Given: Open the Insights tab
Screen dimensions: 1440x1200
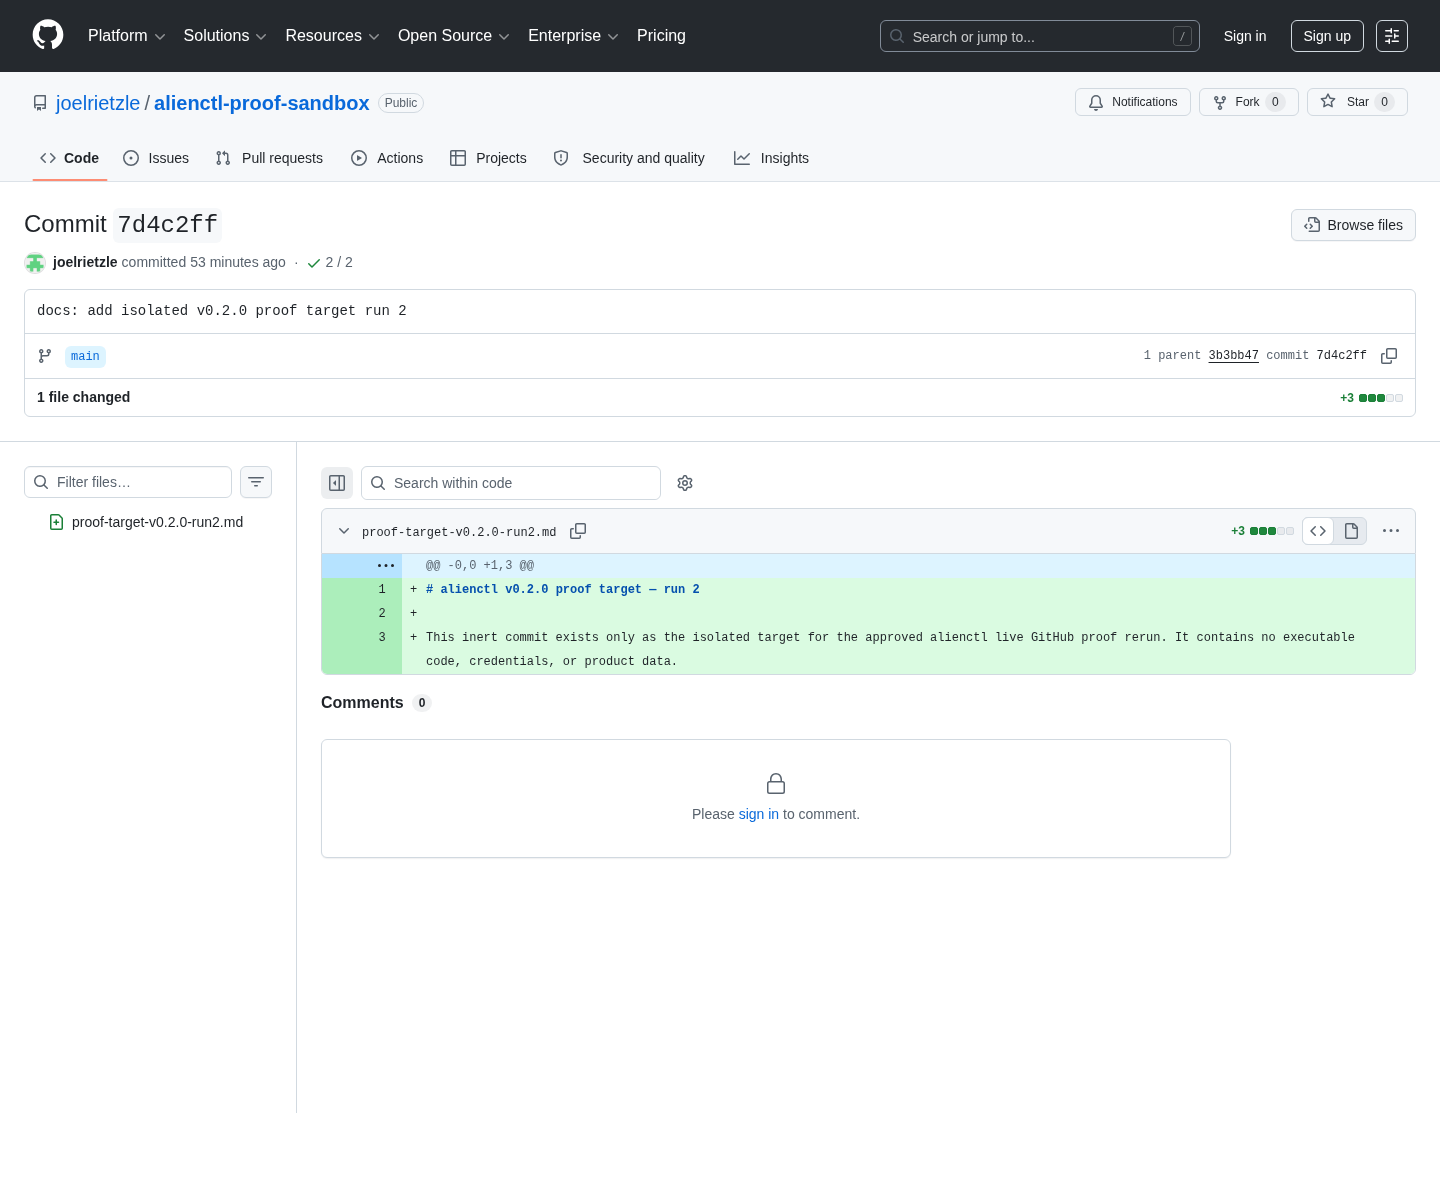Looking at the screenshot, I should click(x=771, y=158).
